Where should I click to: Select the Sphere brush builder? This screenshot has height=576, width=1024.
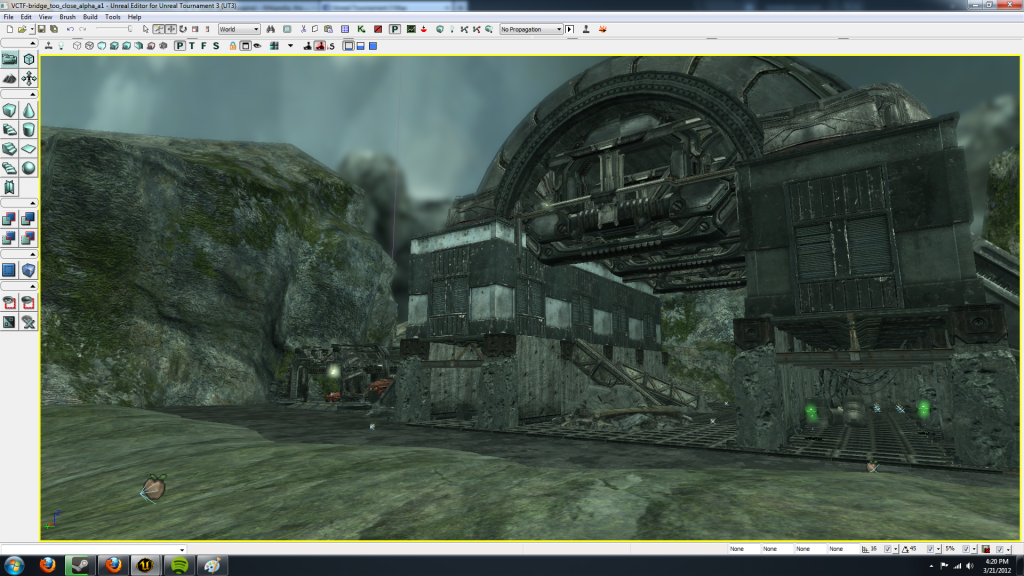pyautogui.click(x=29, y=168)
